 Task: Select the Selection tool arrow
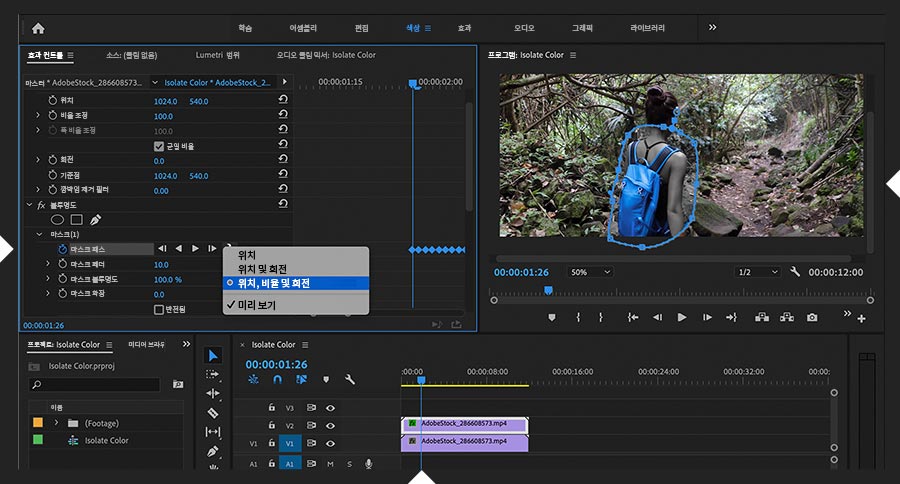pos(213,355)
